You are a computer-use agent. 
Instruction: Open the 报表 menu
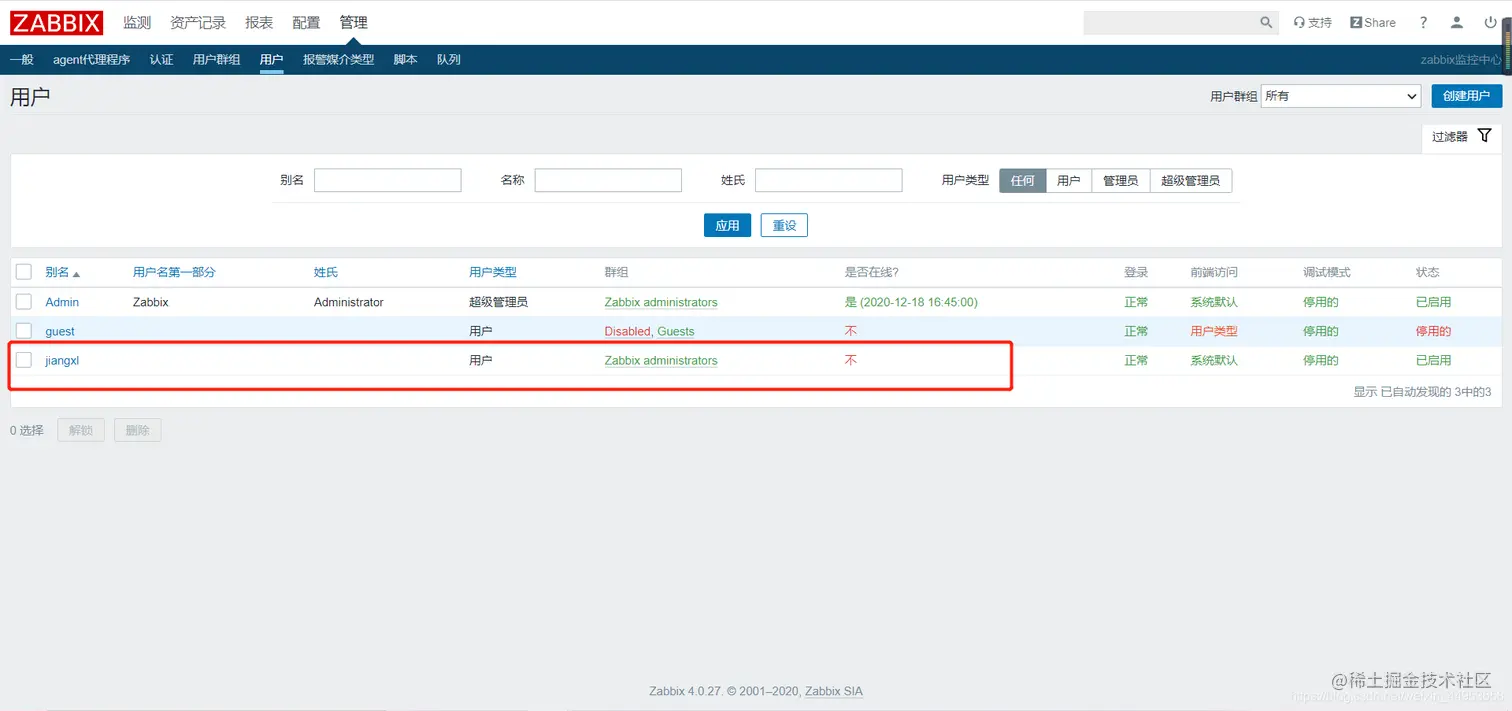pyautogui.click(x=259, y=22)
